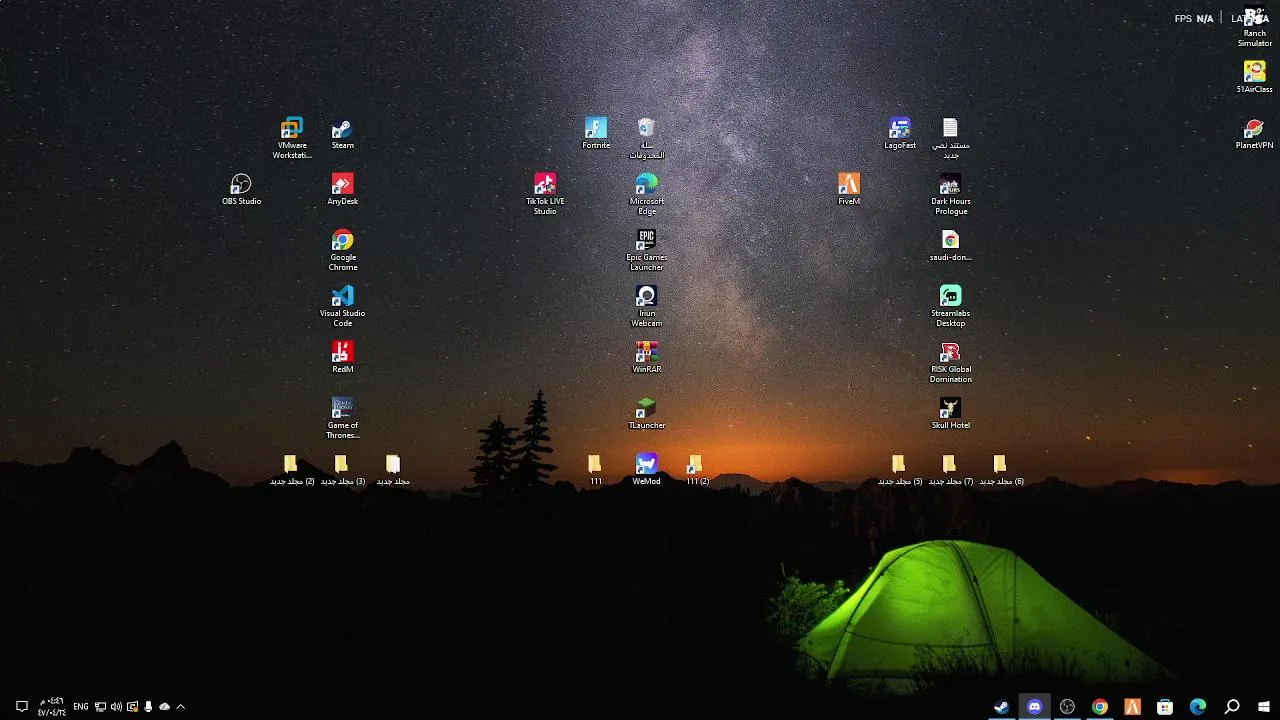Select the WinRAR desktop shortcut
This screenshot has height=720, width=1280.
coord(646,358)
